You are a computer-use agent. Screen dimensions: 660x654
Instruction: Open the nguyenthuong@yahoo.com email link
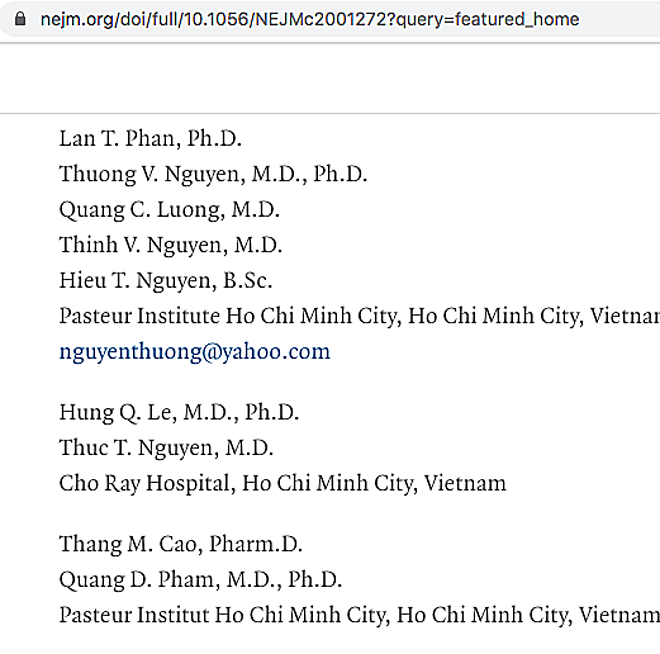pyautogui.click(x=194, y=351)
